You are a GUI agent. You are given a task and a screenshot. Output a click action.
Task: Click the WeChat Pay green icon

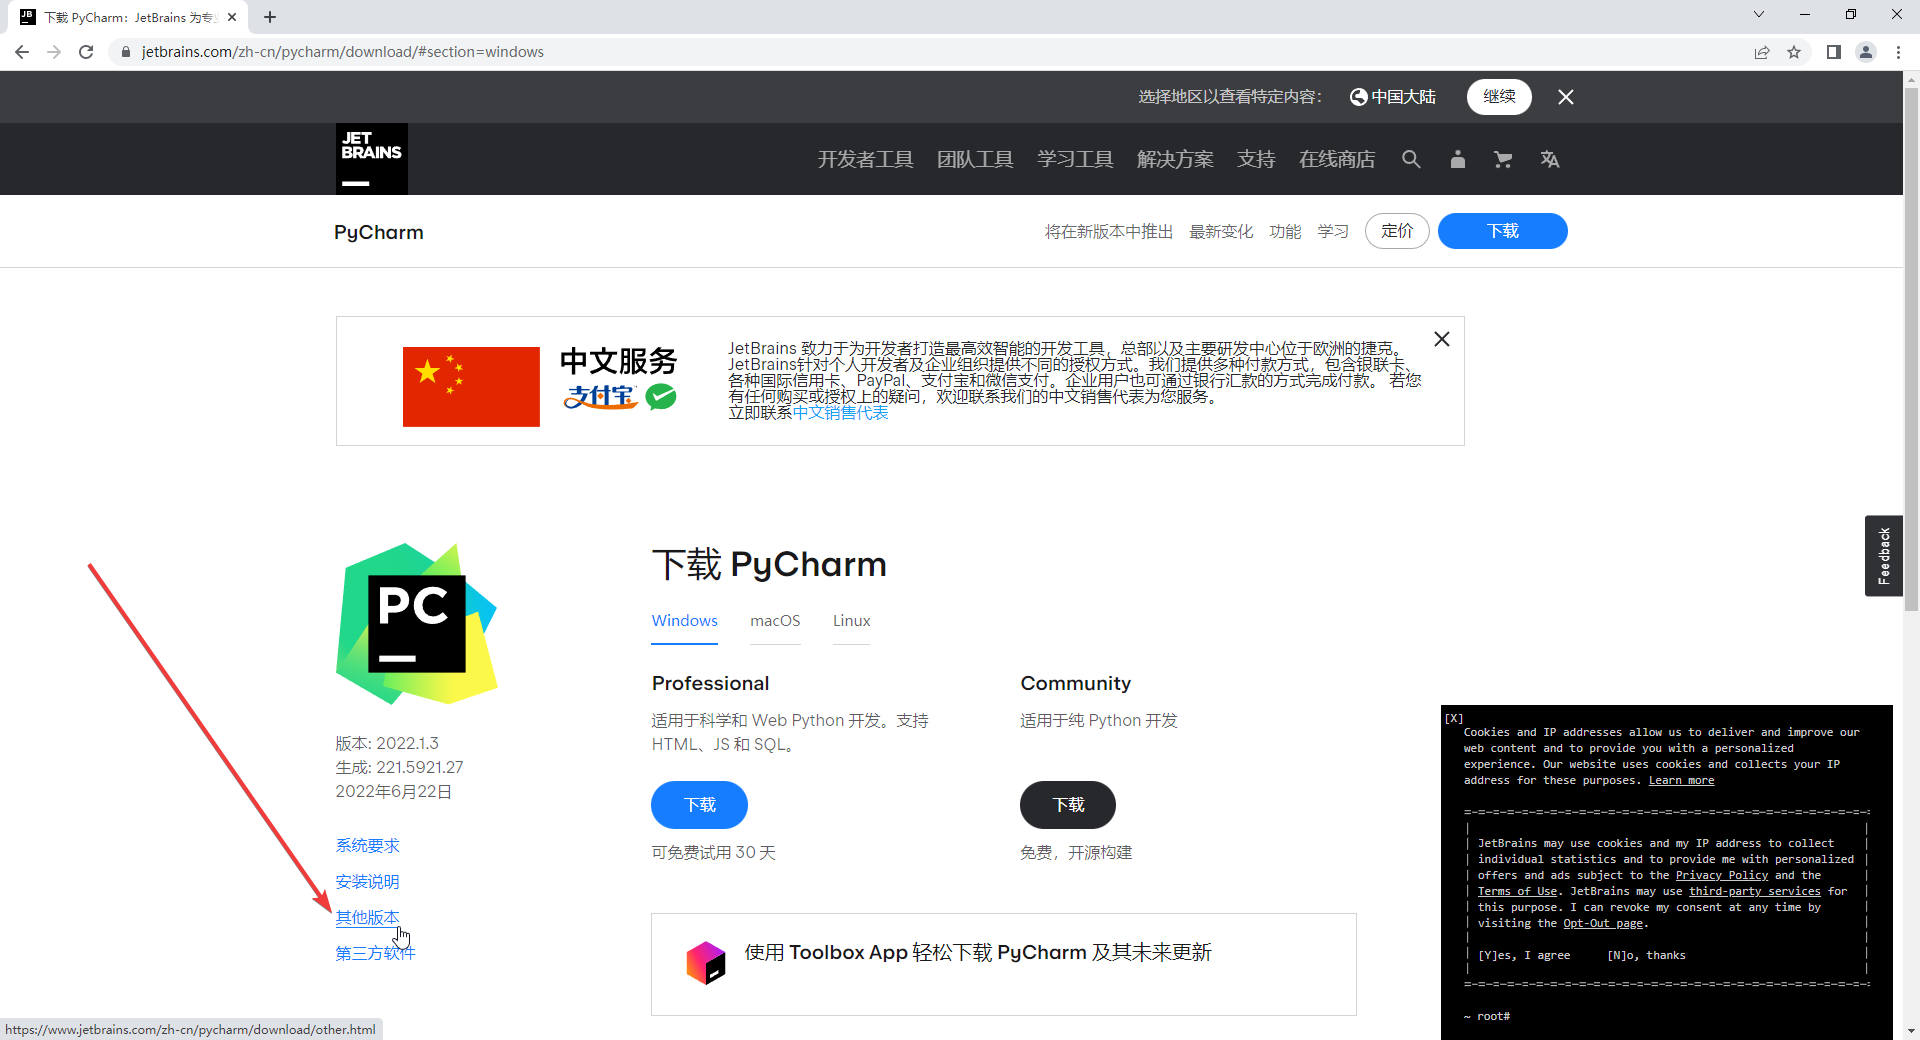point(661,397)
